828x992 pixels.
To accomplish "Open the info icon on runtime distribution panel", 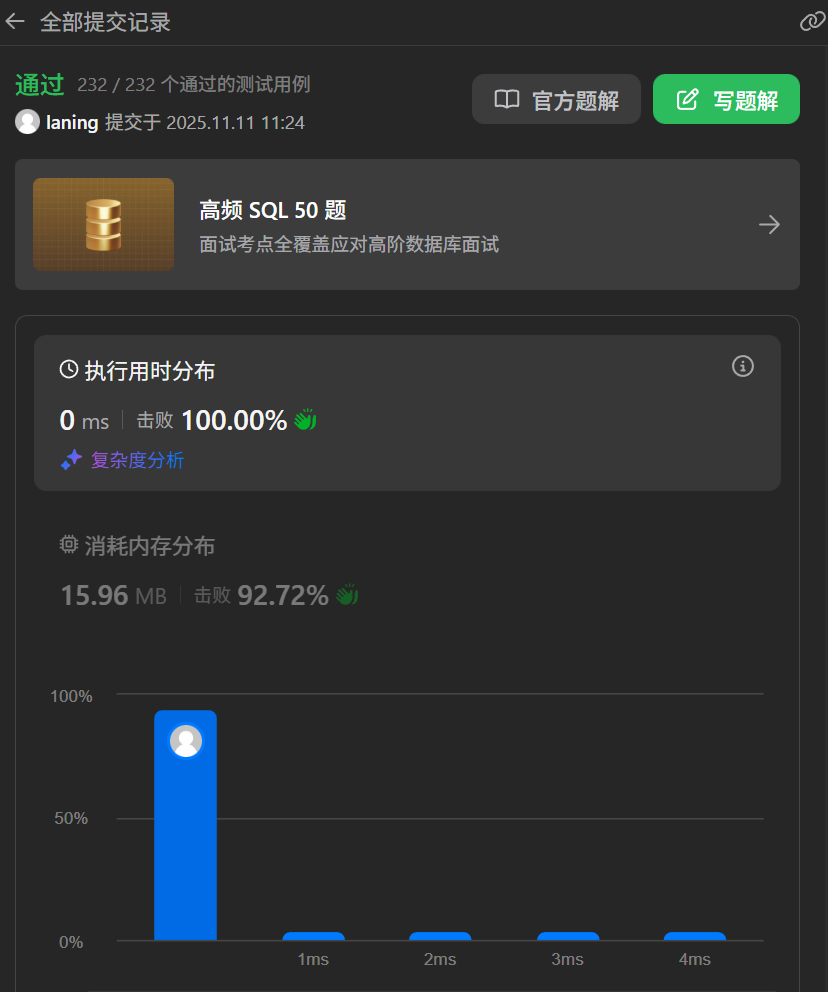I will click(x=742, y=366).
